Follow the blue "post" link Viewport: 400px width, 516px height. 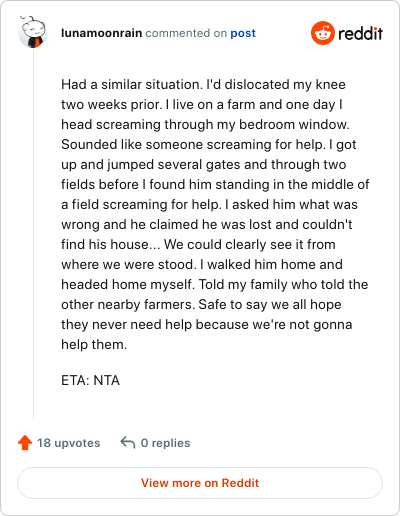[x=243, y=33]
